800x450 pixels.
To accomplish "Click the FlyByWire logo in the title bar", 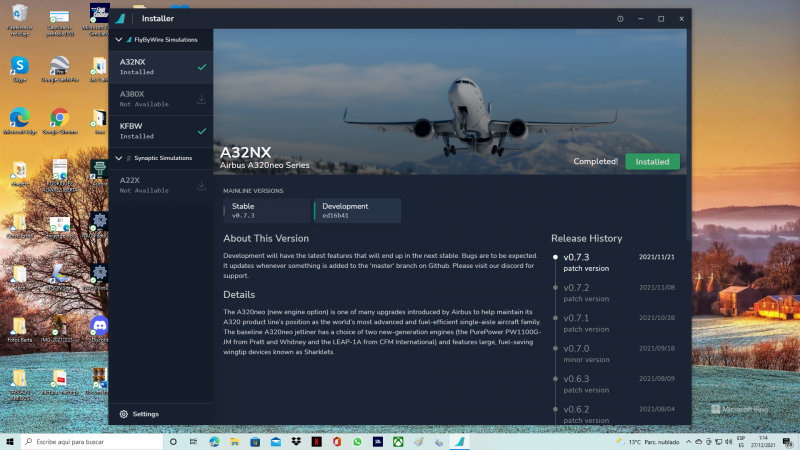I will coord(121,18).
